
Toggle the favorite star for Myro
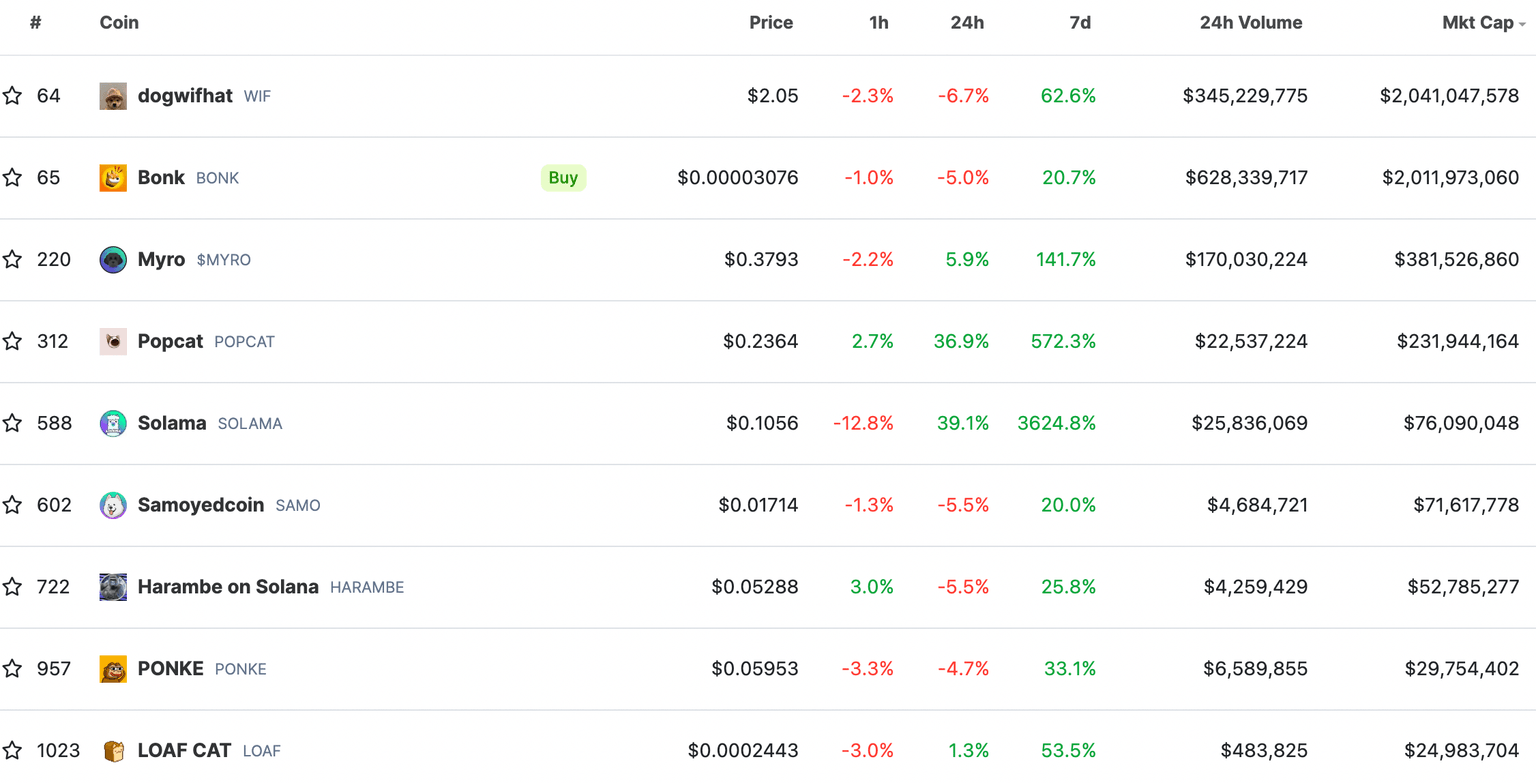point(12,260)
